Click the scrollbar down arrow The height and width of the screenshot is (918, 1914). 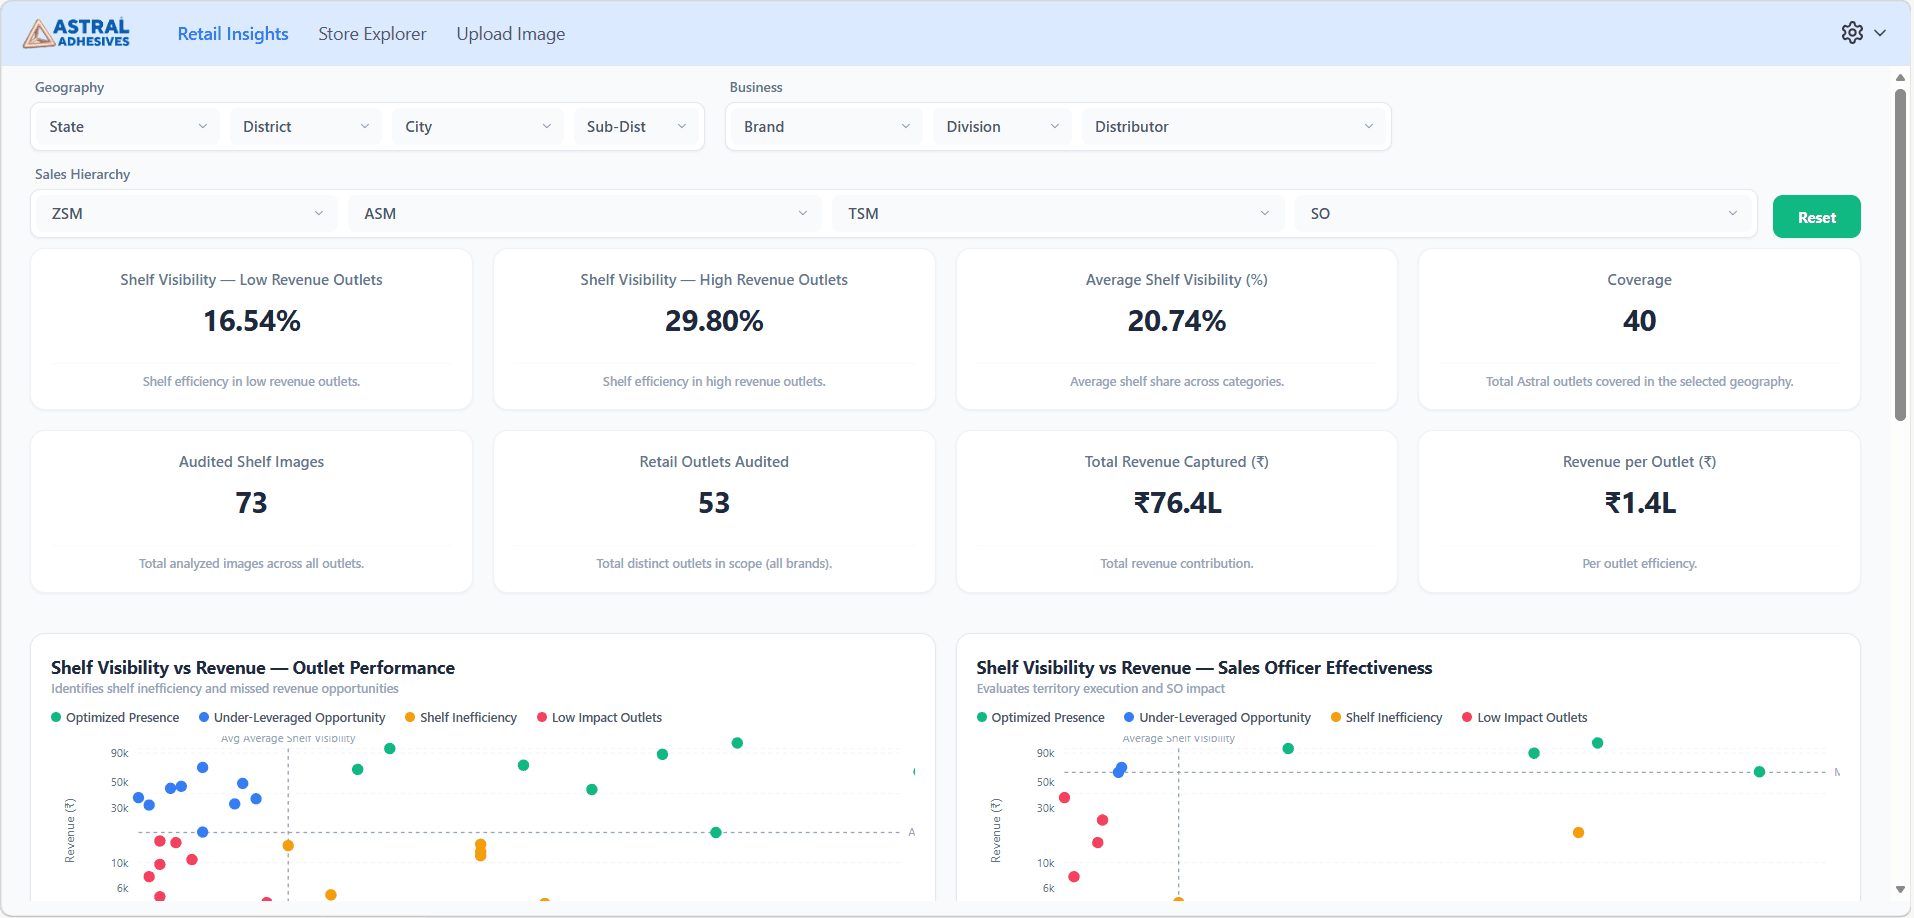[1900, 889]
